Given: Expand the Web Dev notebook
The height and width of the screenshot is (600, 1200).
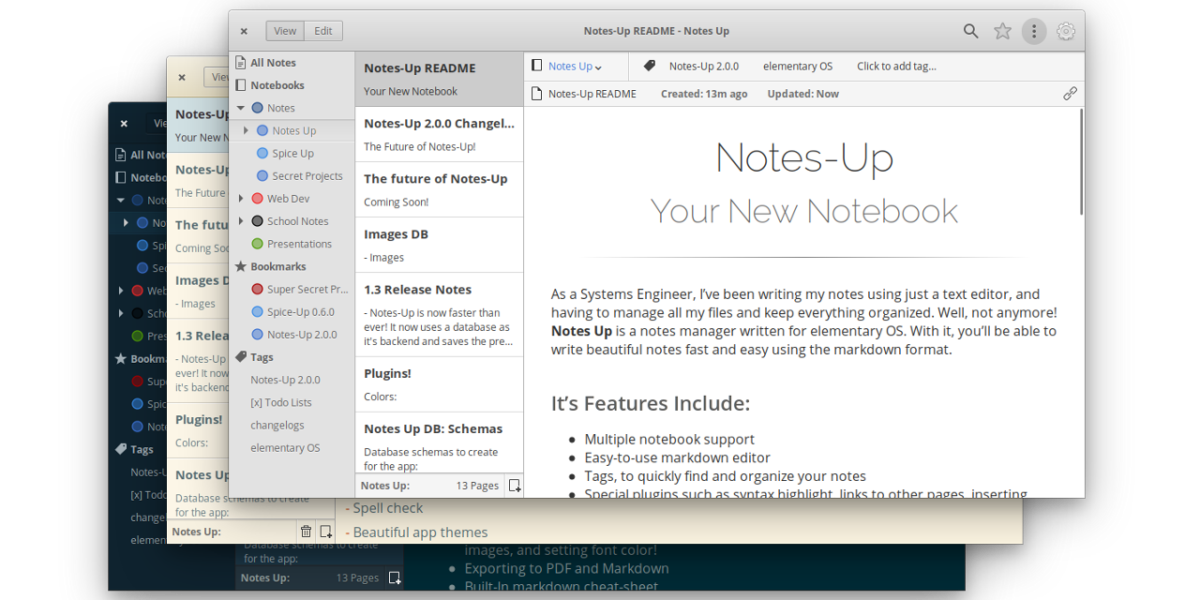Looking at the screenshot, I should (x=241, y=198).
